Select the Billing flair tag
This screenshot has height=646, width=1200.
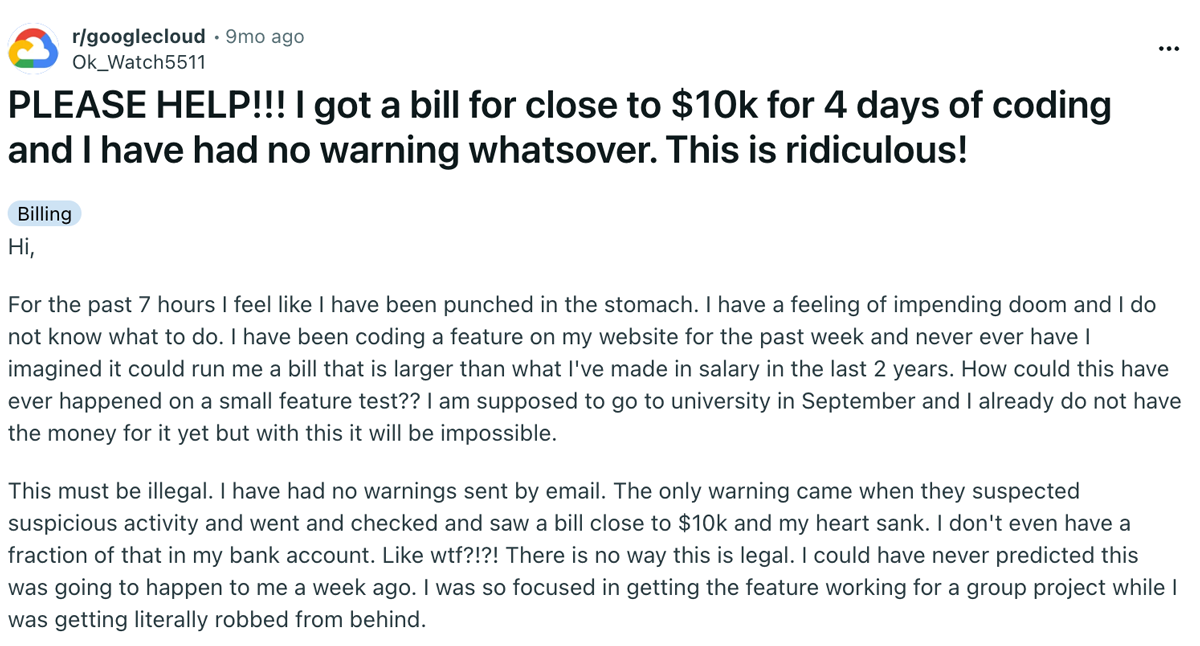pos(45,214)
